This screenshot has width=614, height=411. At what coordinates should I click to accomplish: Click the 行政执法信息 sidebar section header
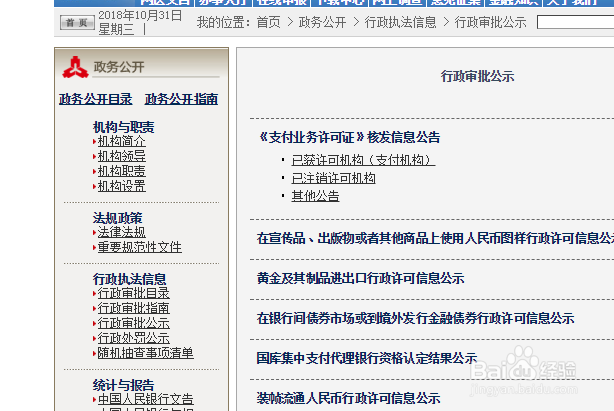click(x=130, y=279)
